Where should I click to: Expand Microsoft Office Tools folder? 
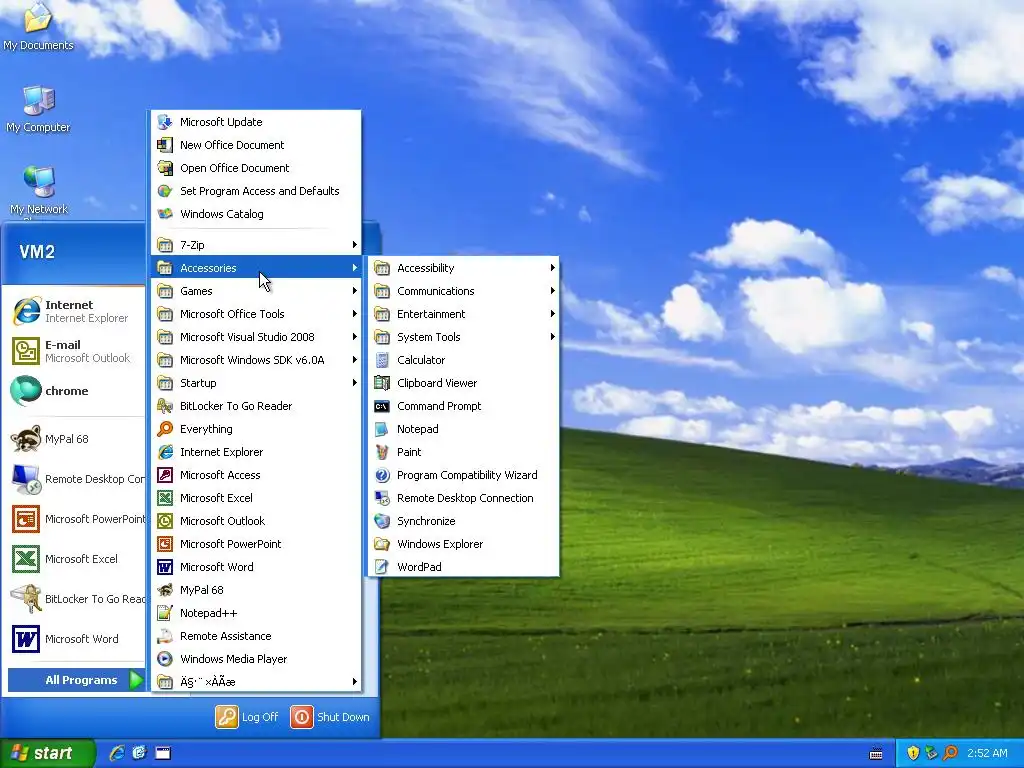point(256,314)
